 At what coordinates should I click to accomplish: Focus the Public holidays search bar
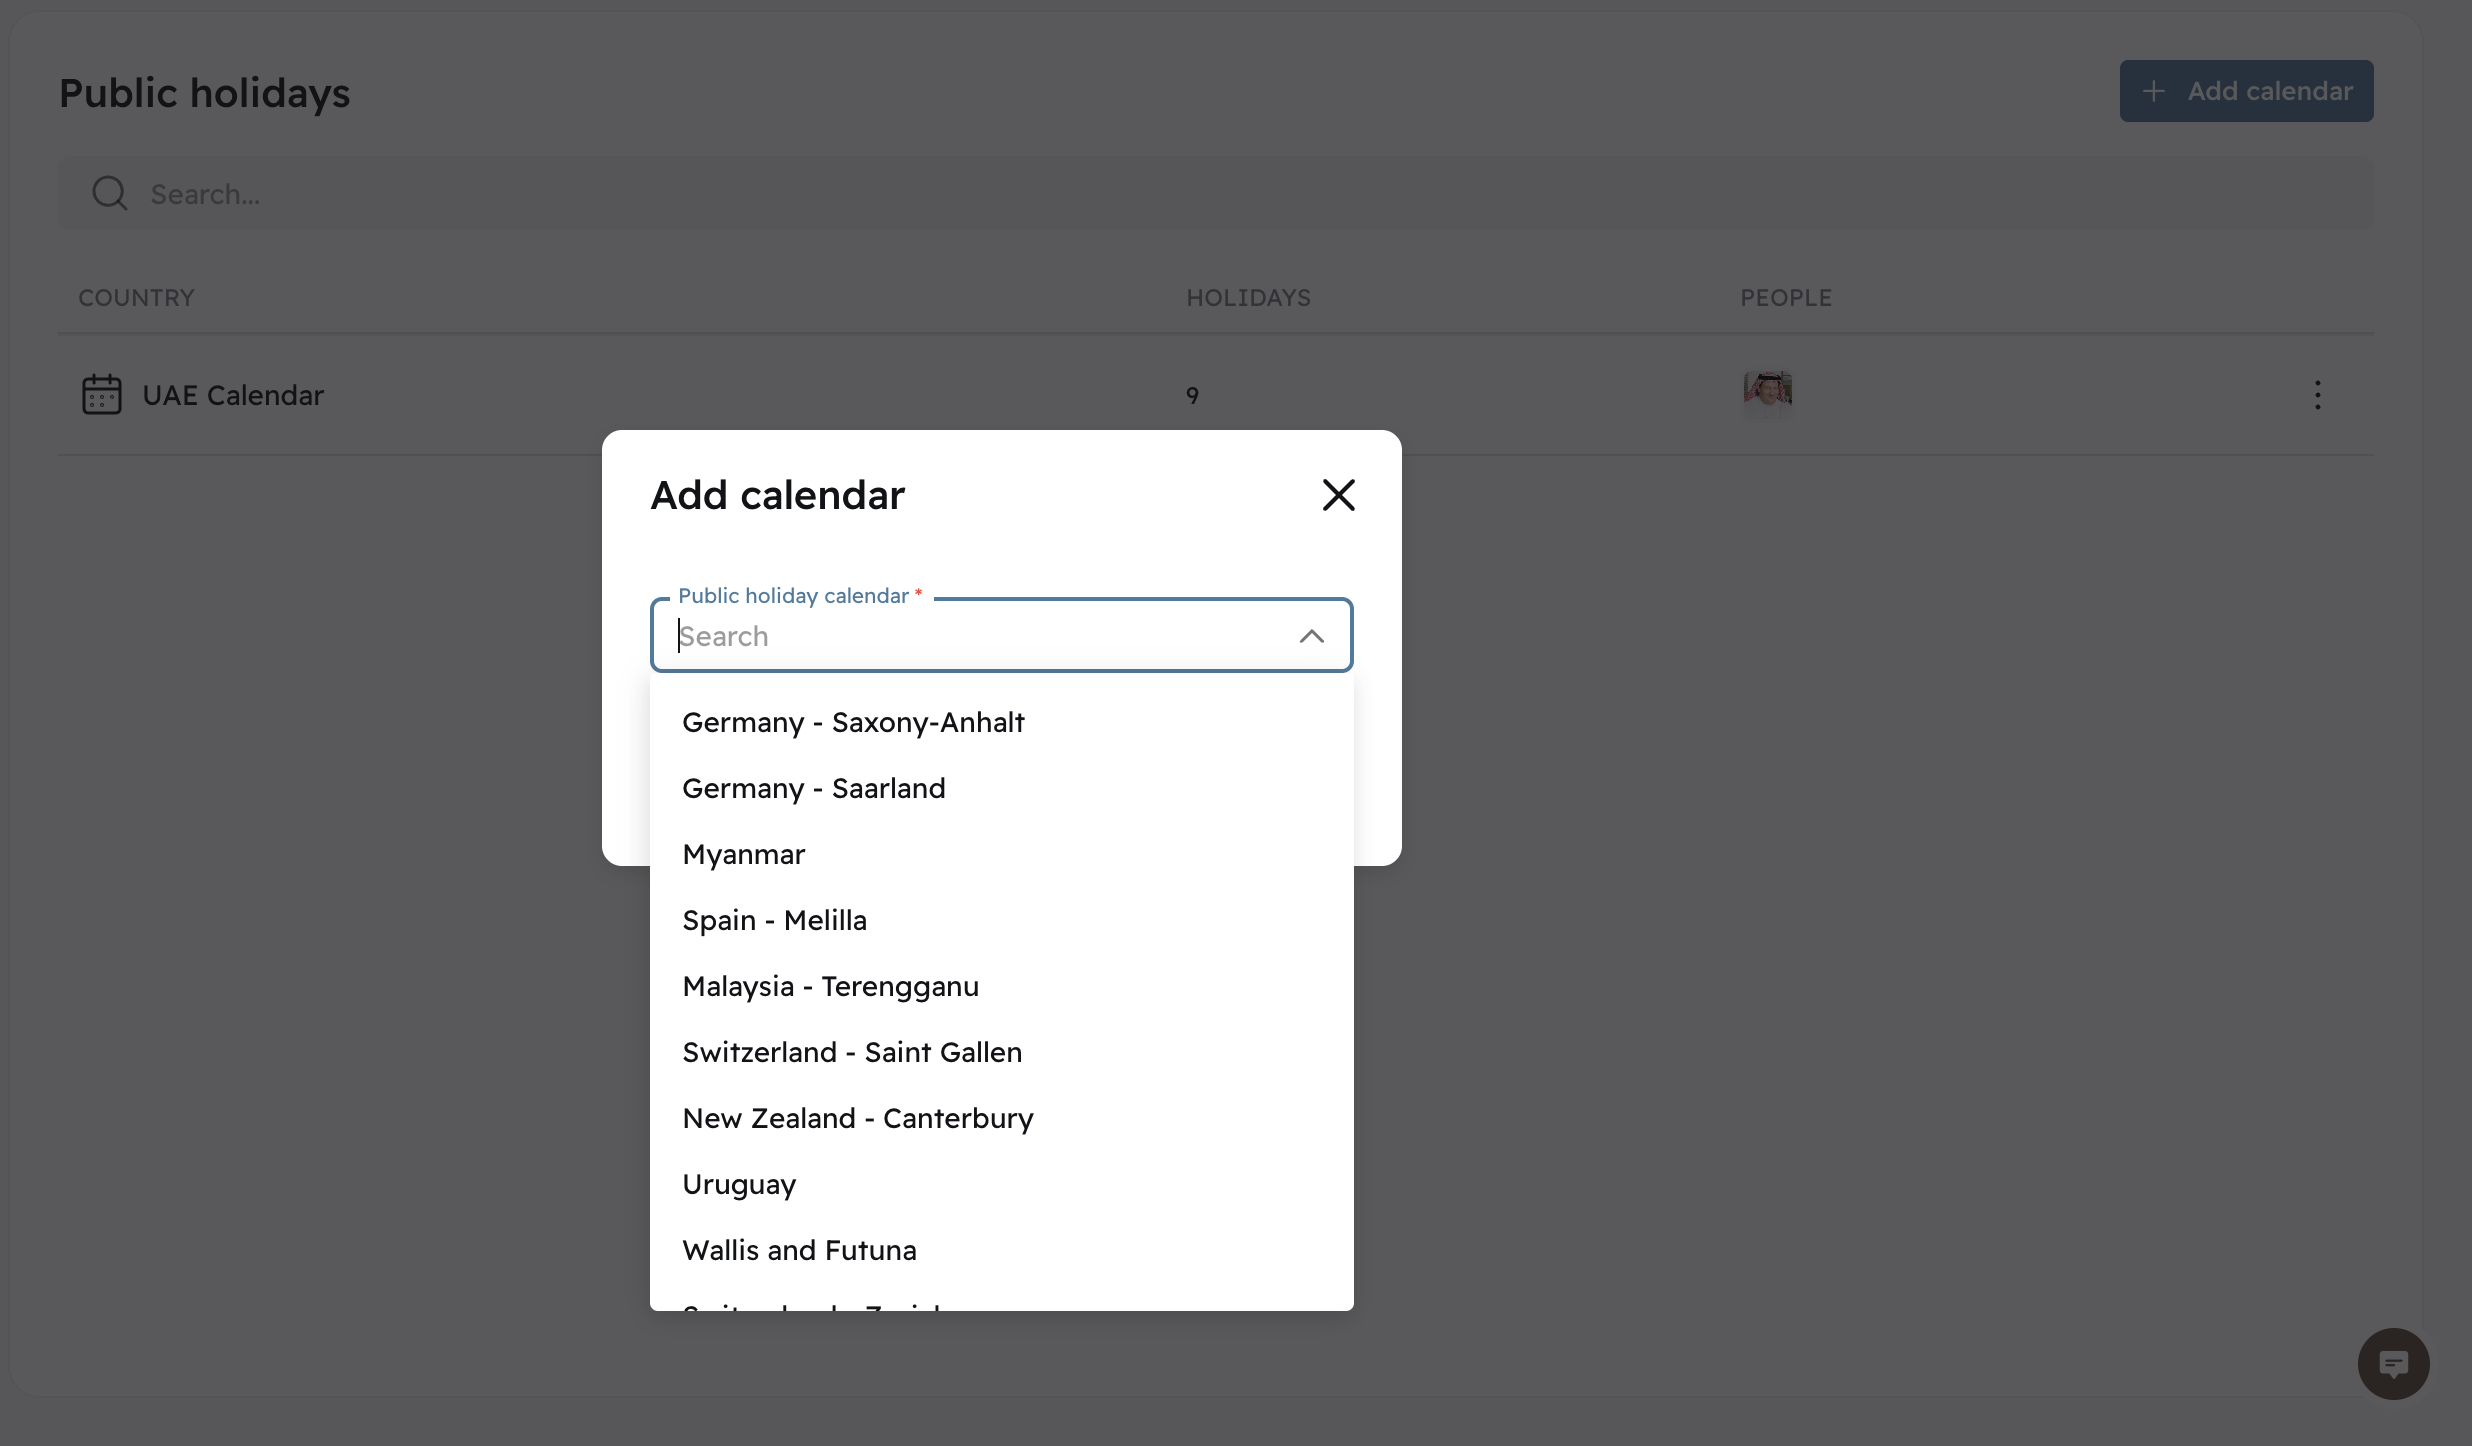1200,194
